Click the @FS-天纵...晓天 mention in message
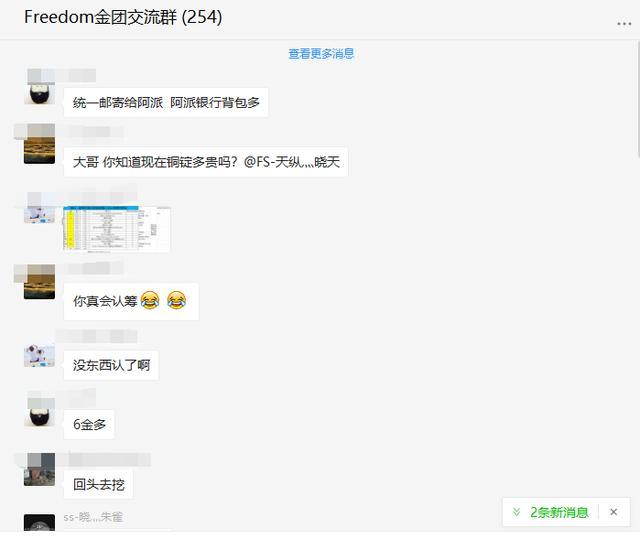 click(x=291, y=162)
